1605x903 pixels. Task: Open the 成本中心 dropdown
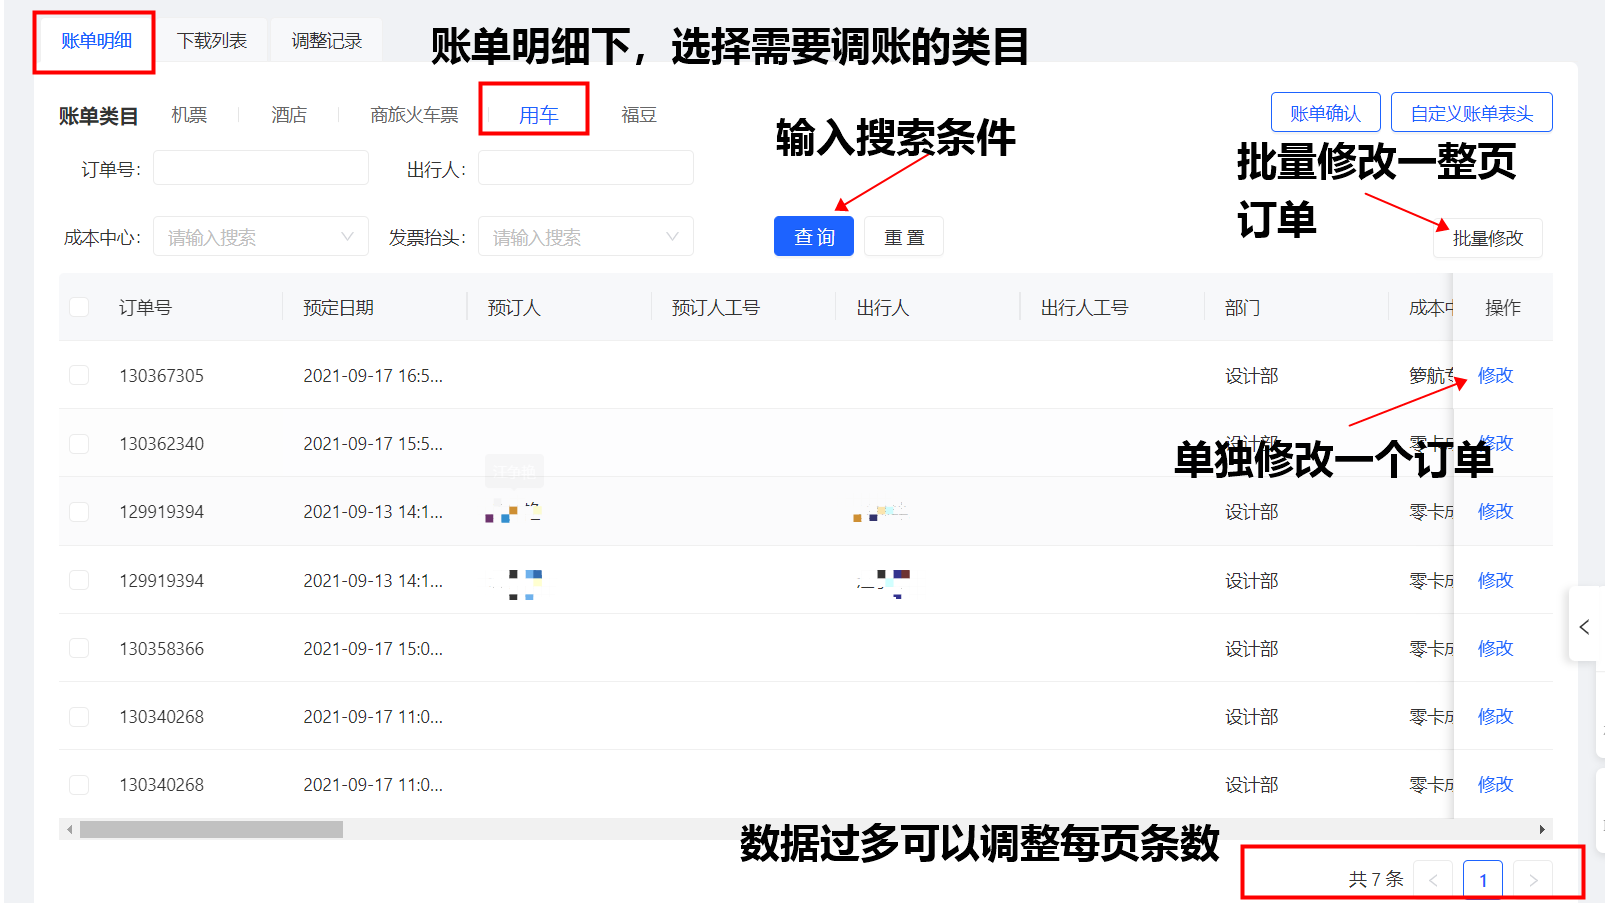coord(260,237)
